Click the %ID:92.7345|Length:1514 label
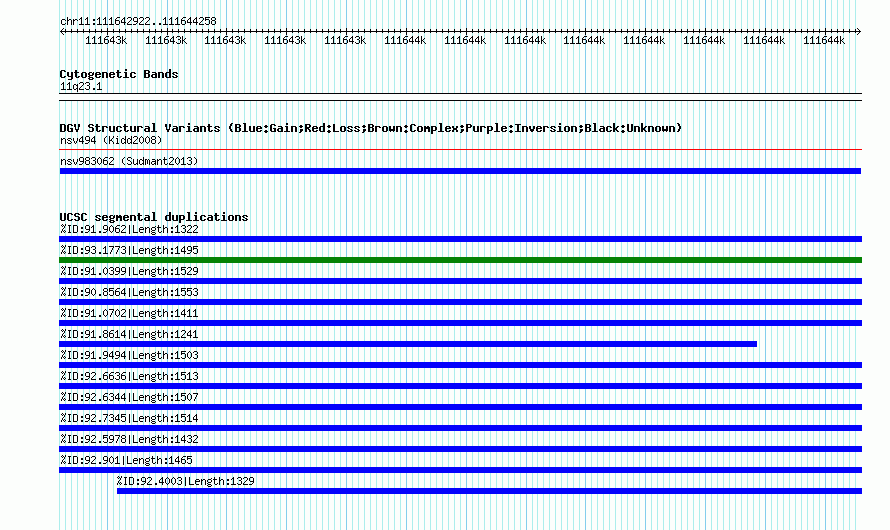 pos(129,418)
